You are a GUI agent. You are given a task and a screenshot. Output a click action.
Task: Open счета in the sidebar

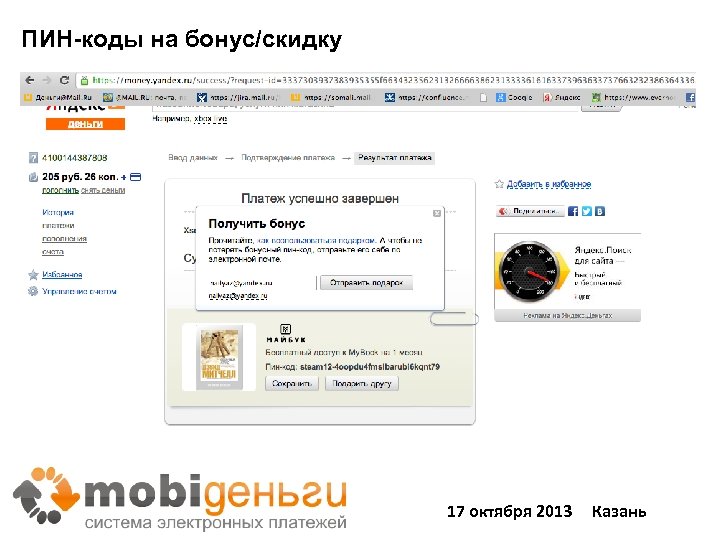click(53, 252)
